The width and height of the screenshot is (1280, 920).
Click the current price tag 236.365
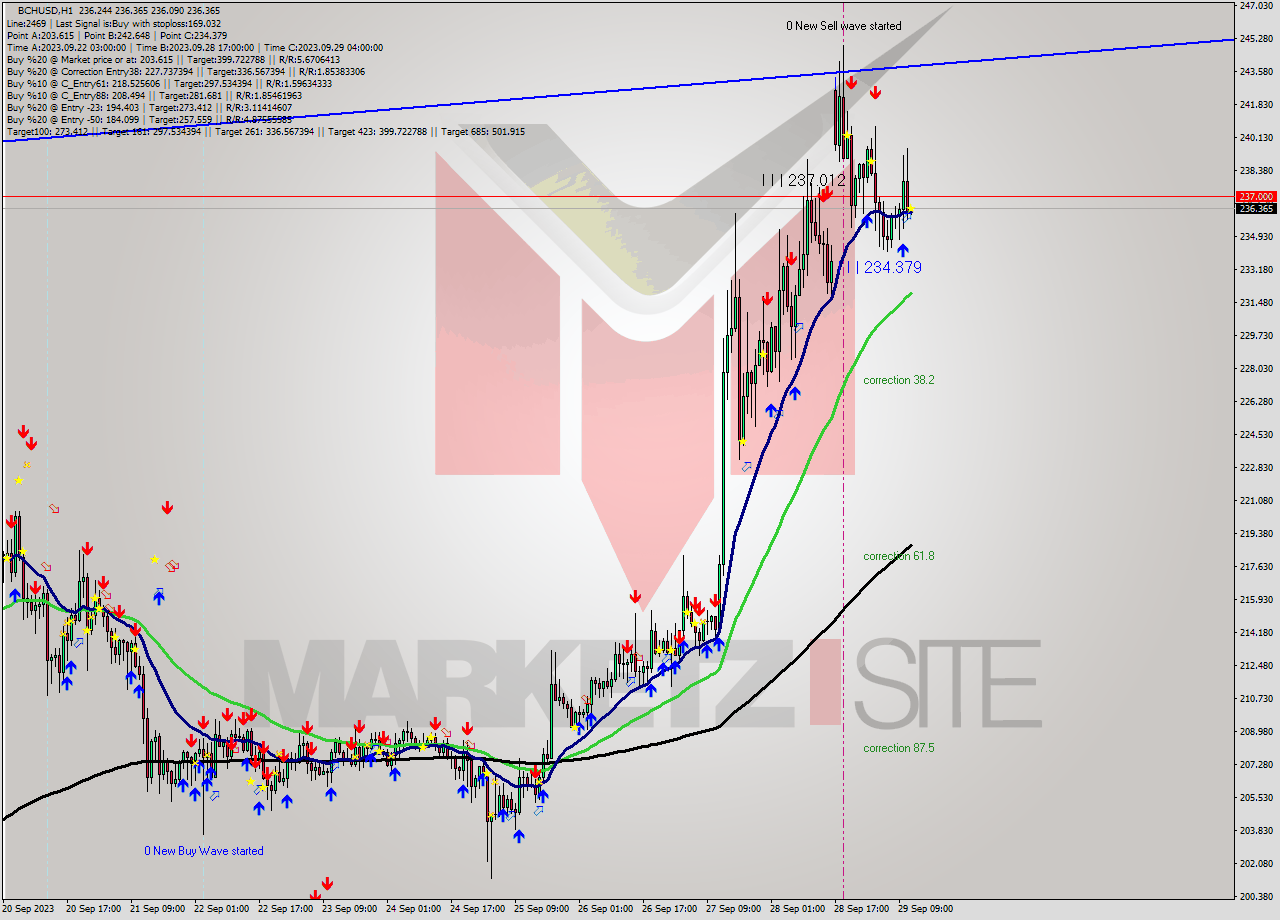tap(1255, 208)
